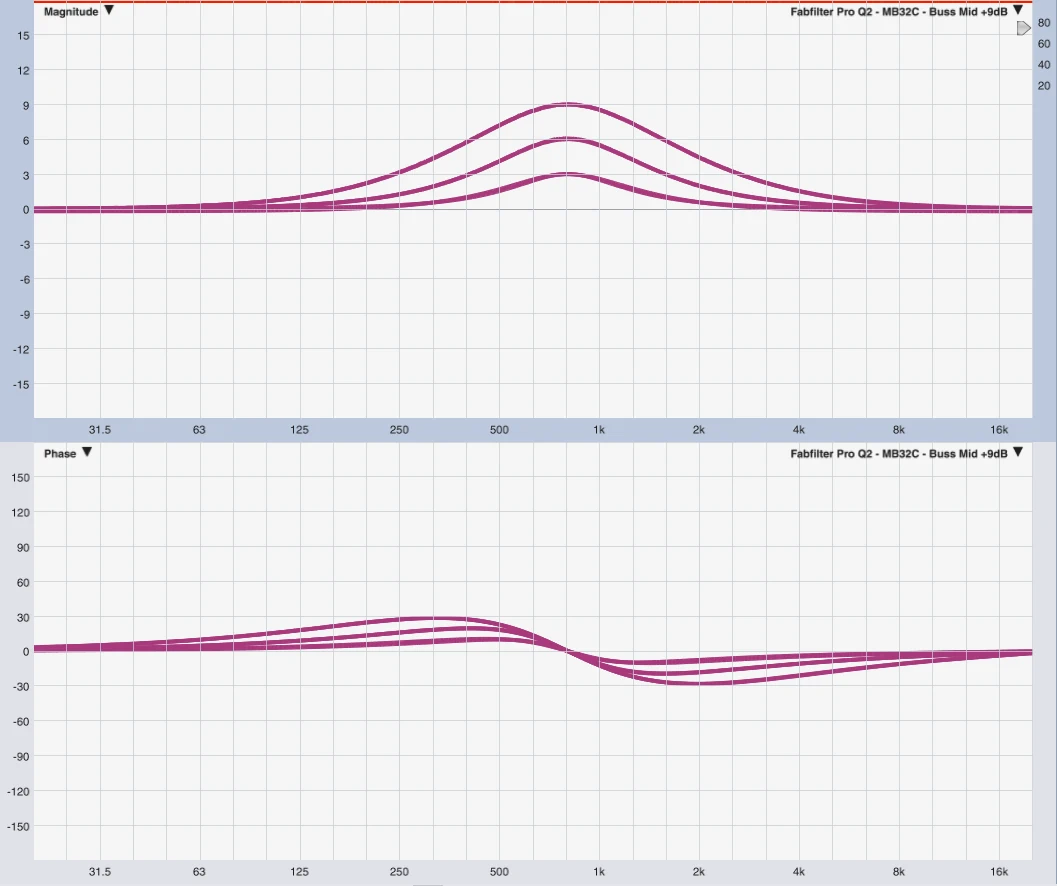This screenshot has height=886, width=1057.
Task: Open the Magnitude graph type dropdown
Action: click(x=109, y=11)
